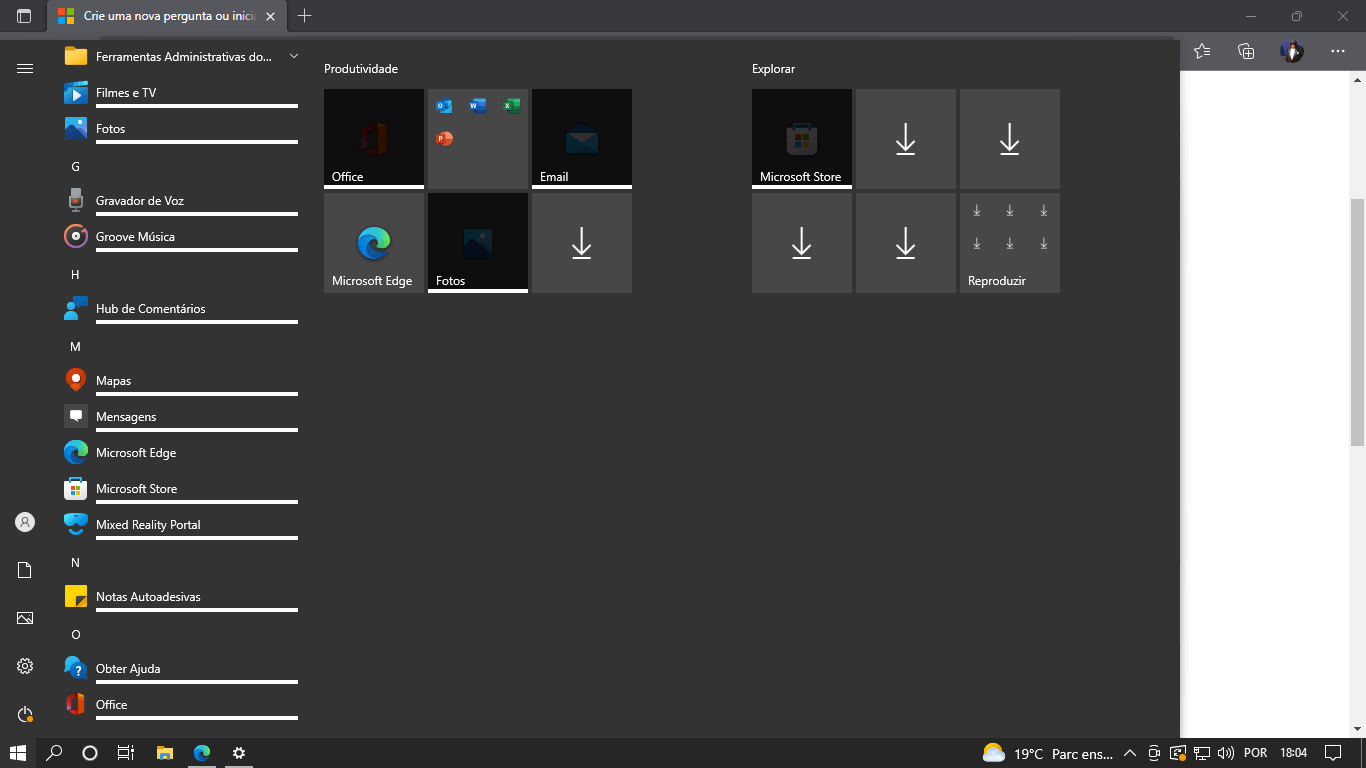This screenshot has width=1366, height=768.
Task: Launch Mixed Reality Portal
Action: (180, 525)
